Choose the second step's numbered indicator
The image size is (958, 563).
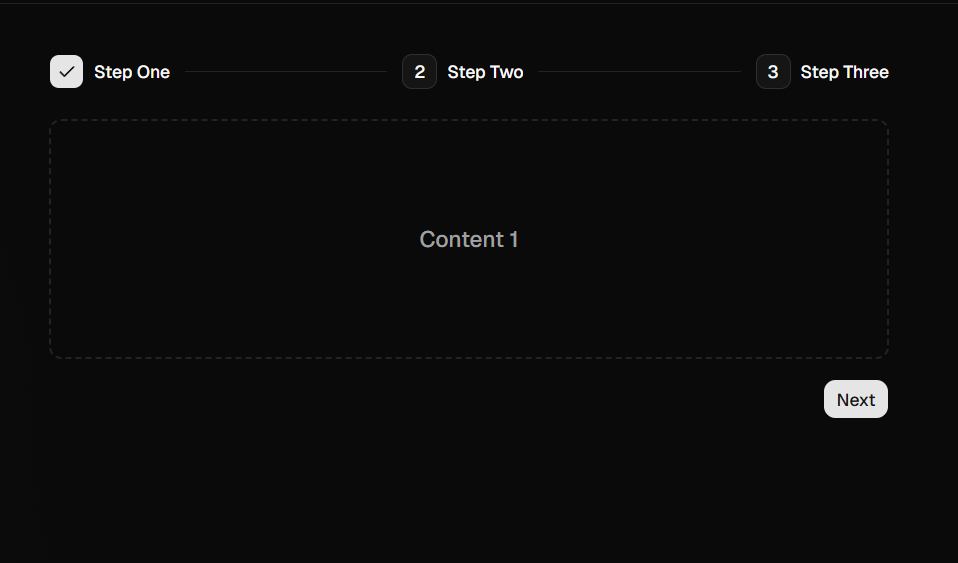(x=419, y=72)
